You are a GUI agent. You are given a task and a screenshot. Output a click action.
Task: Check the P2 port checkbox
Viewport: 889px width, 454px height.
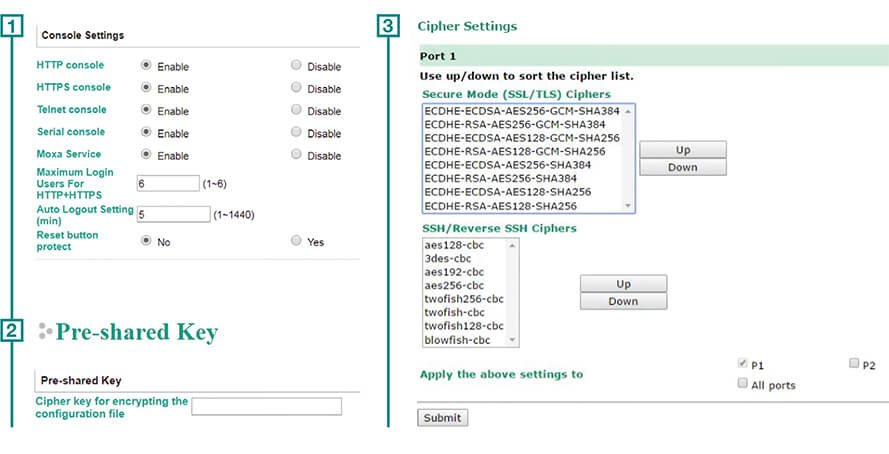pyautogui.click(x=854, y=365)
